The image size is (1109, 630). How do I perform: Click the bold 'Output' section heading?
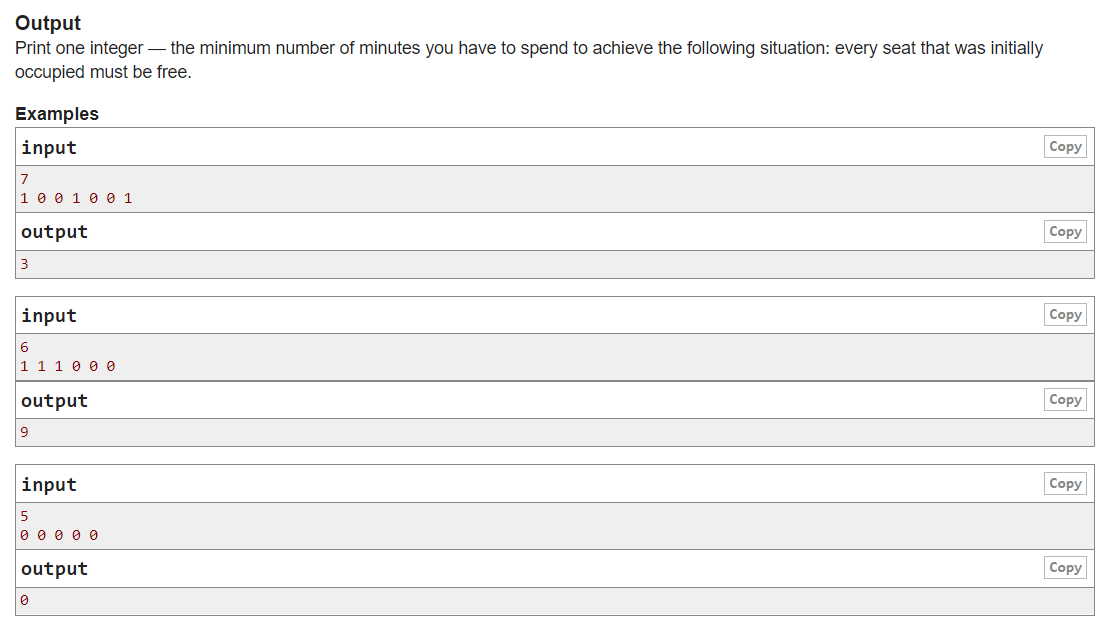click(48, 23)
